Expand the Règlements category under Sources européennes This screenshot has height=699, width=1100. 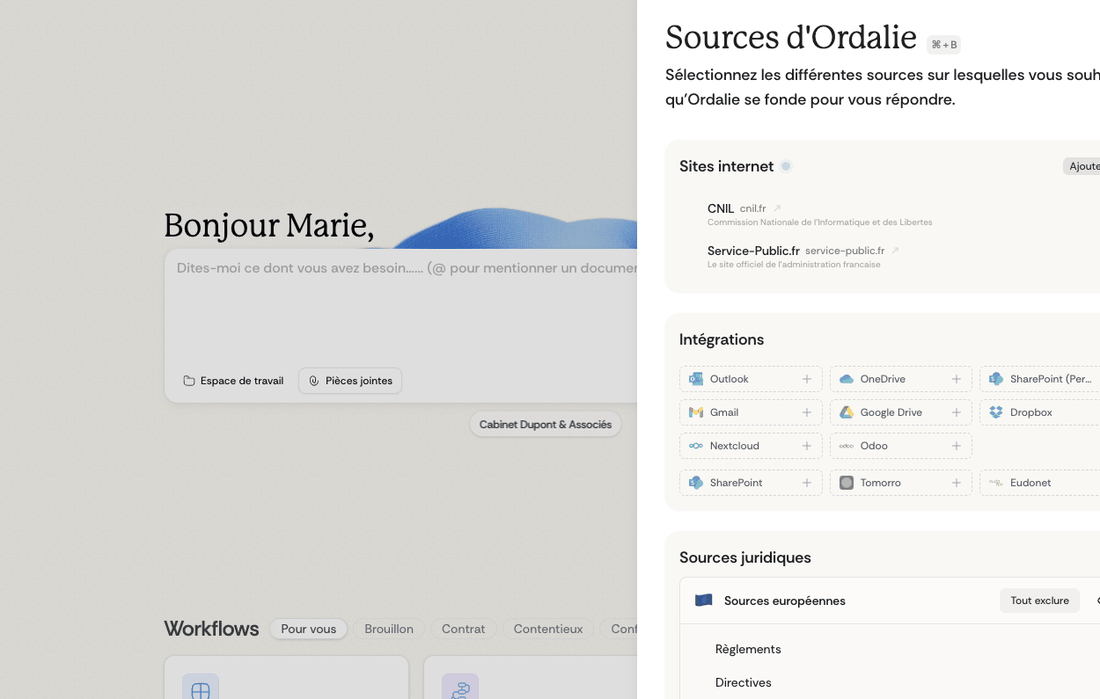748,649
